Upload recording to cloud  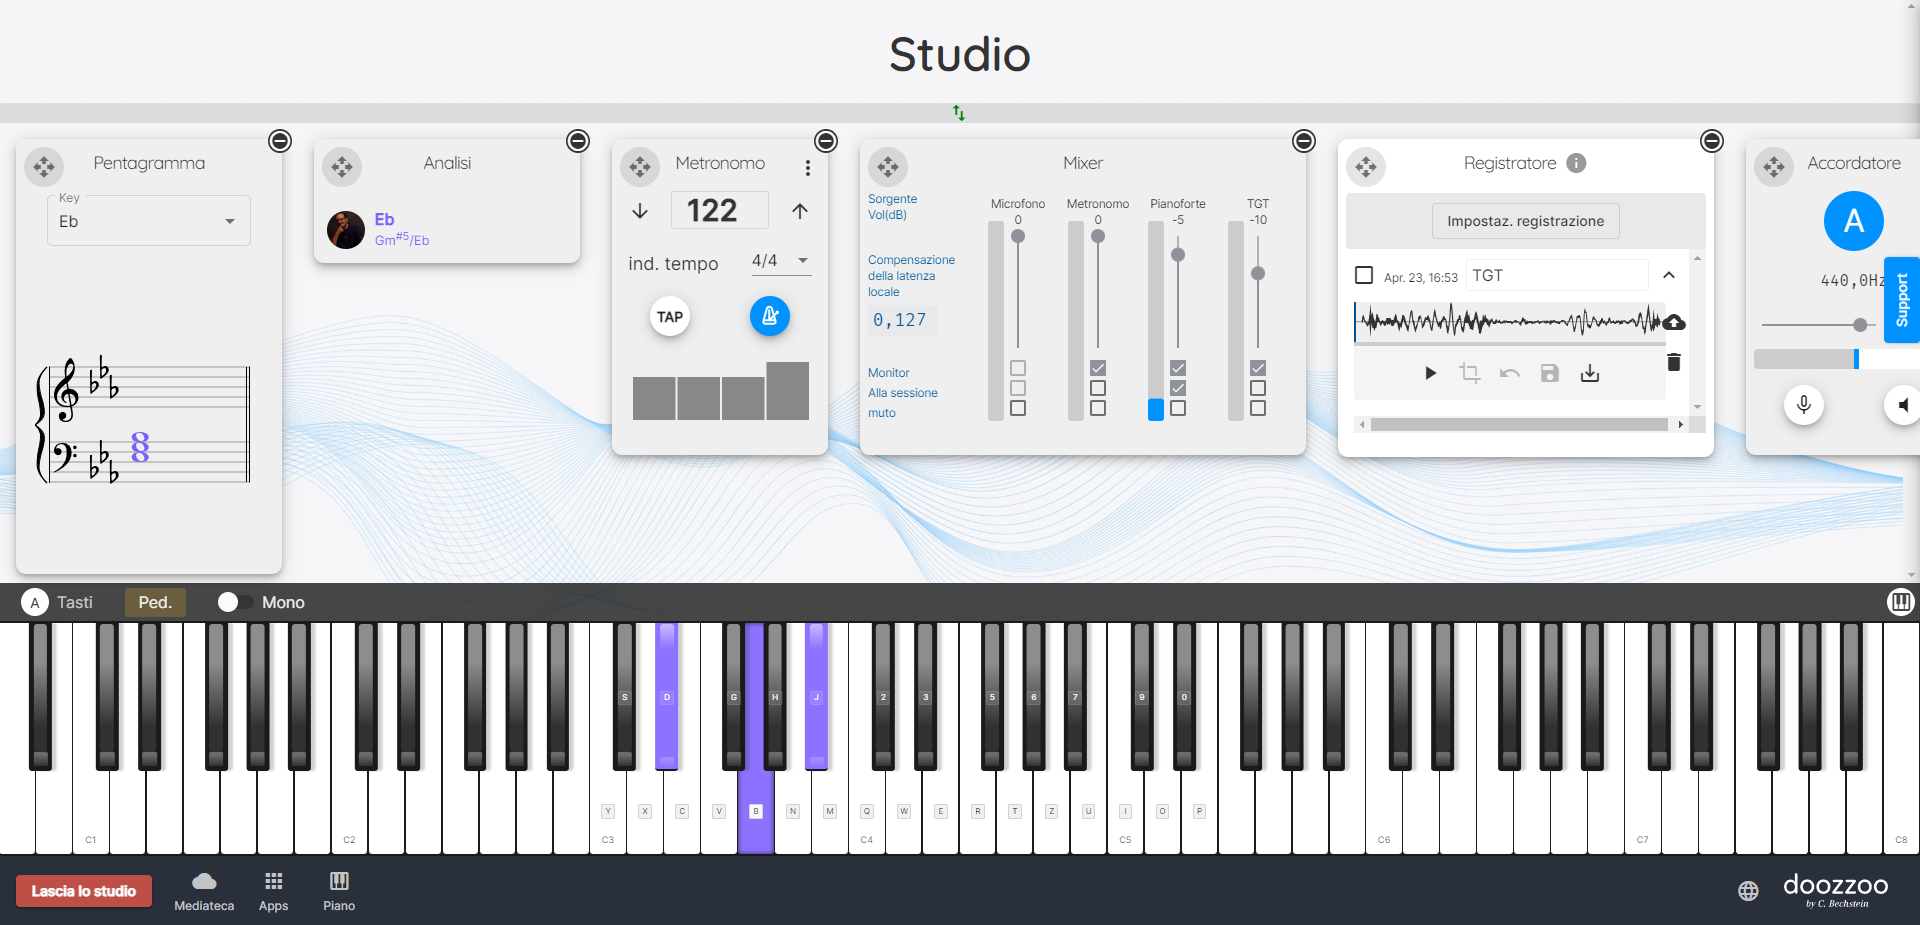tap(1674, 322)
